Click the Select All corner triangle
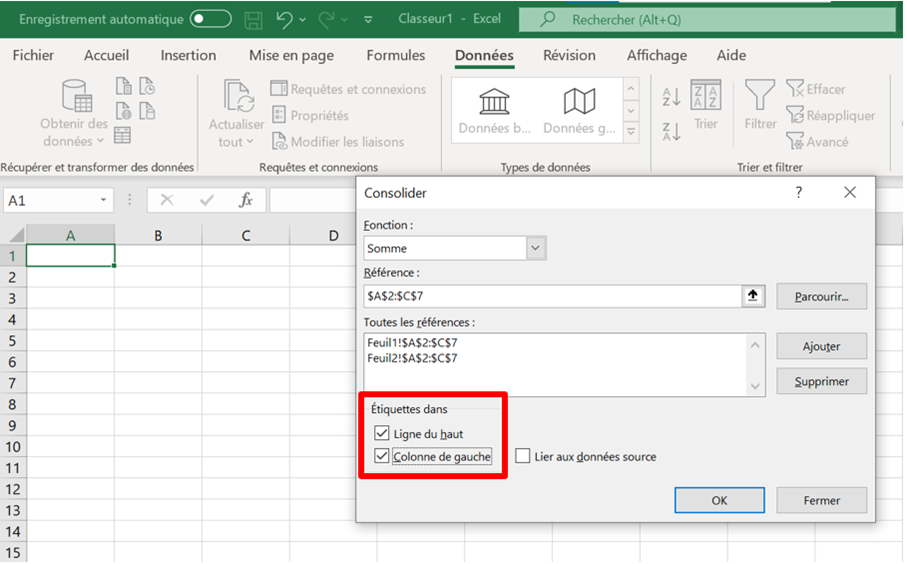This screenshot has width=907, height=564. (x=16, y=235)
